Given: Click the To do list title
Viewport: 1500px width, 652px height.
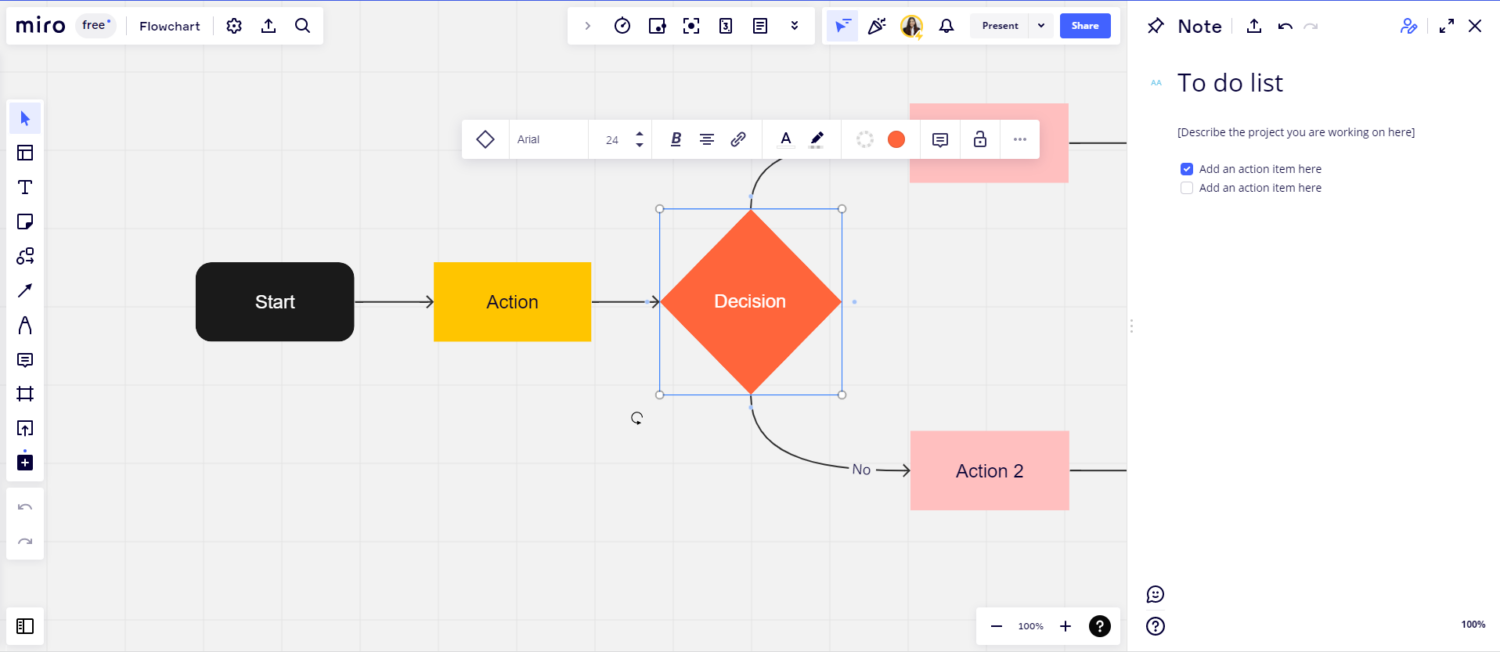Looking at the screenshot, I should pyautogui.click(x=1230, y=83).
